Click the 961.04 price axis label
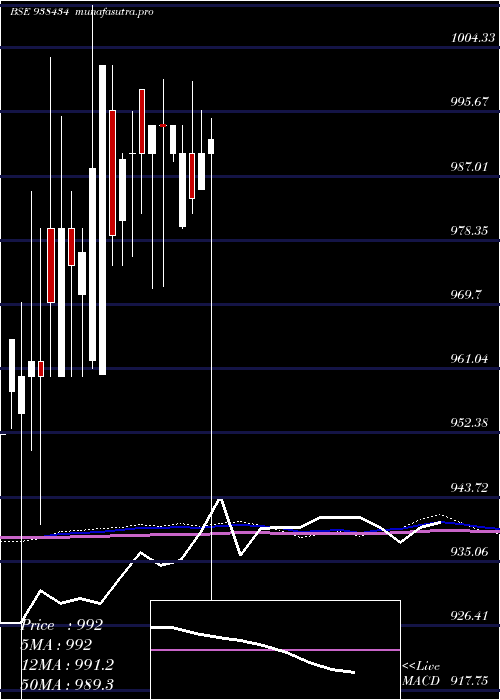The width and height of the screenshot is (500, 700). (x=468, y=358)
